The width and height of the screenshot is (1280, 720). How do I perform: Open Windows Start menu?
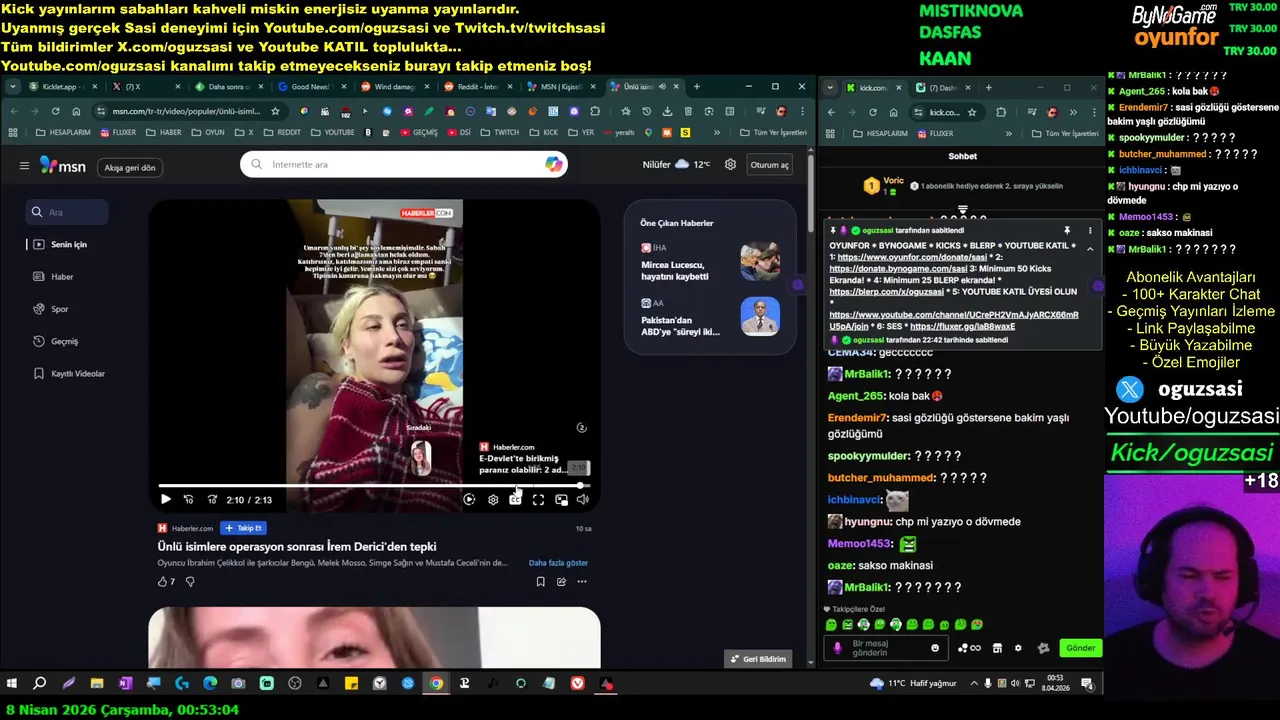tap(12, 684)
